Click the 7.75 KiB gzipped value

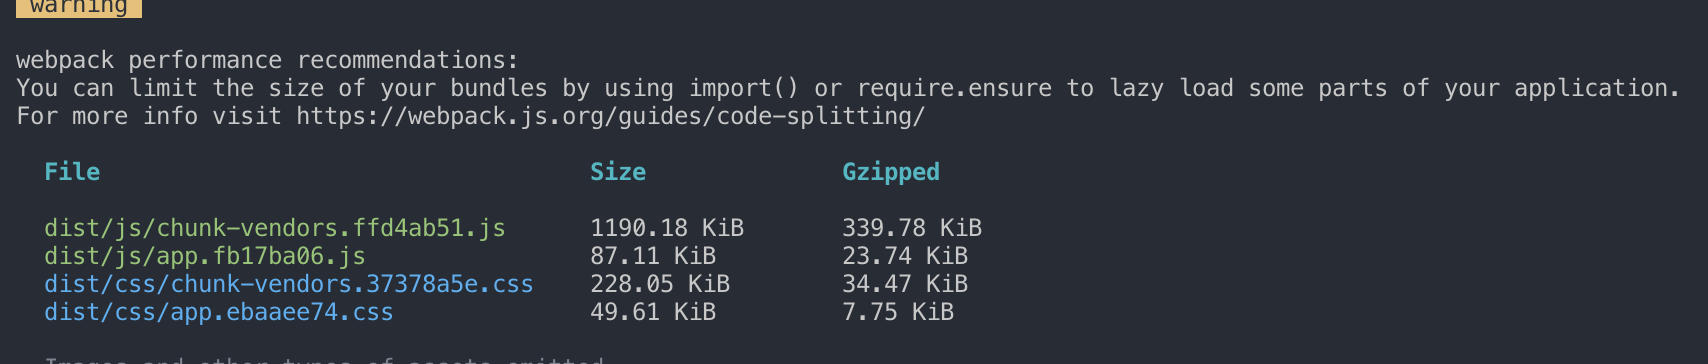[898, 312]
